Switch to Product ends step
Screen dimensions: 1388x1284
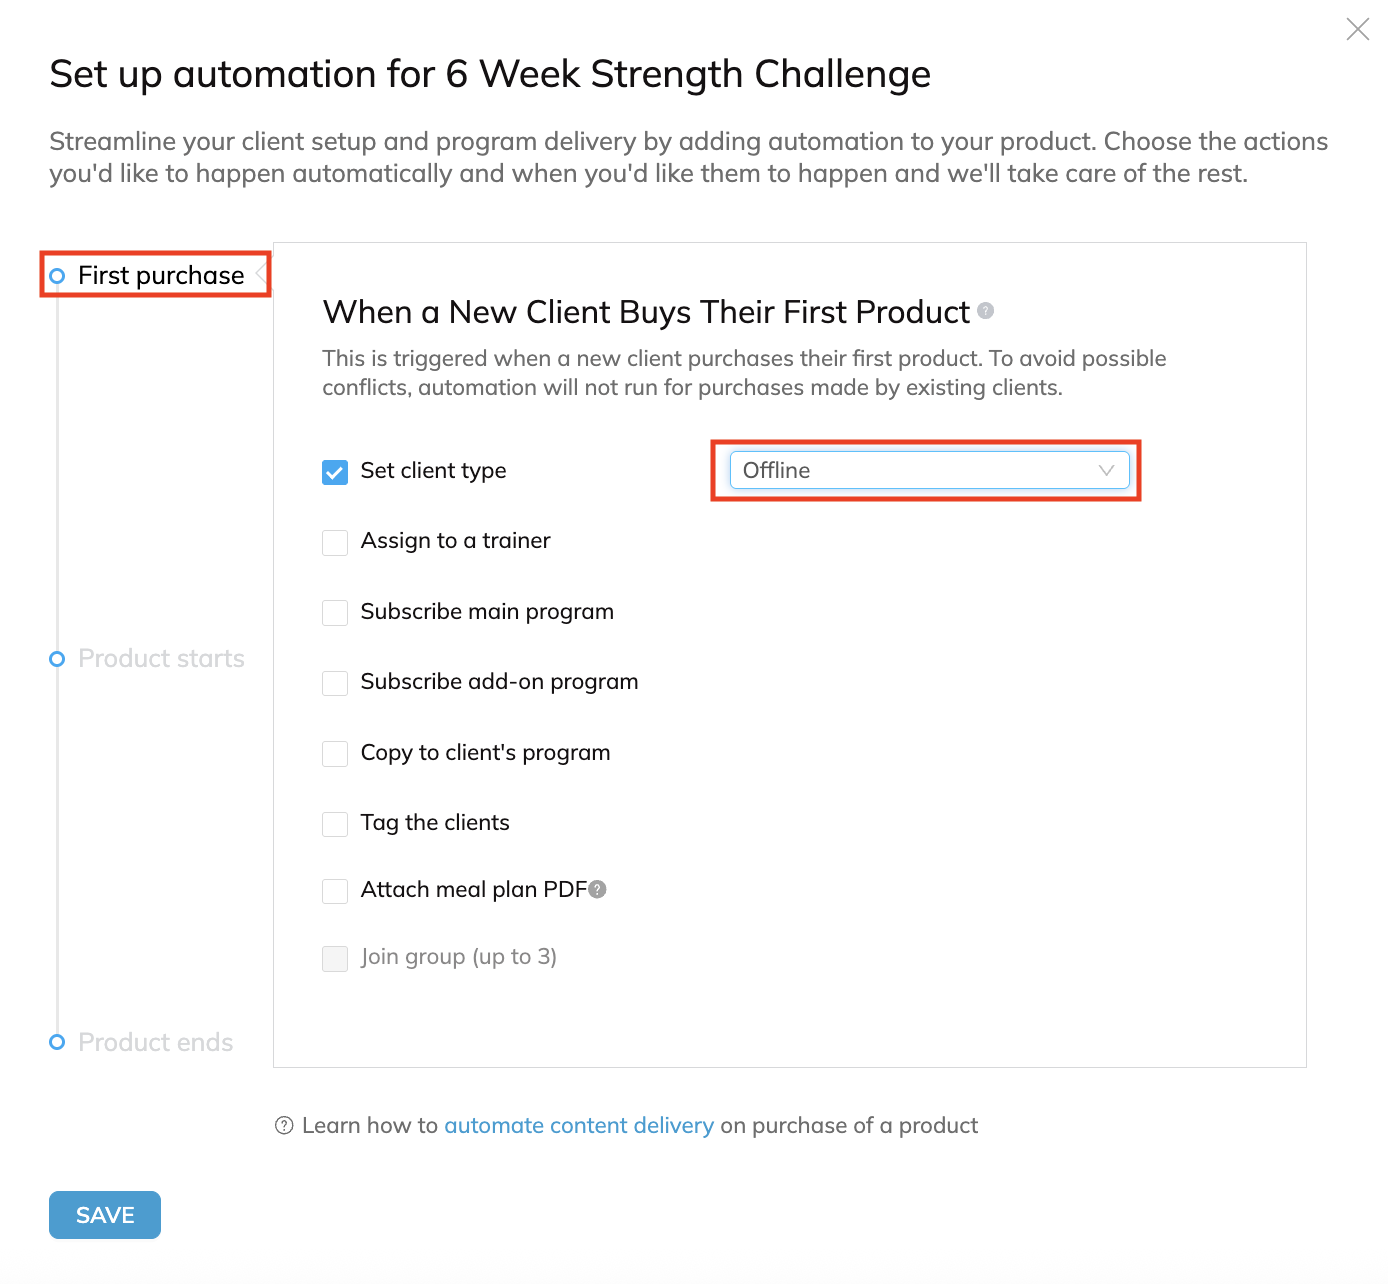pos(155,1042)
